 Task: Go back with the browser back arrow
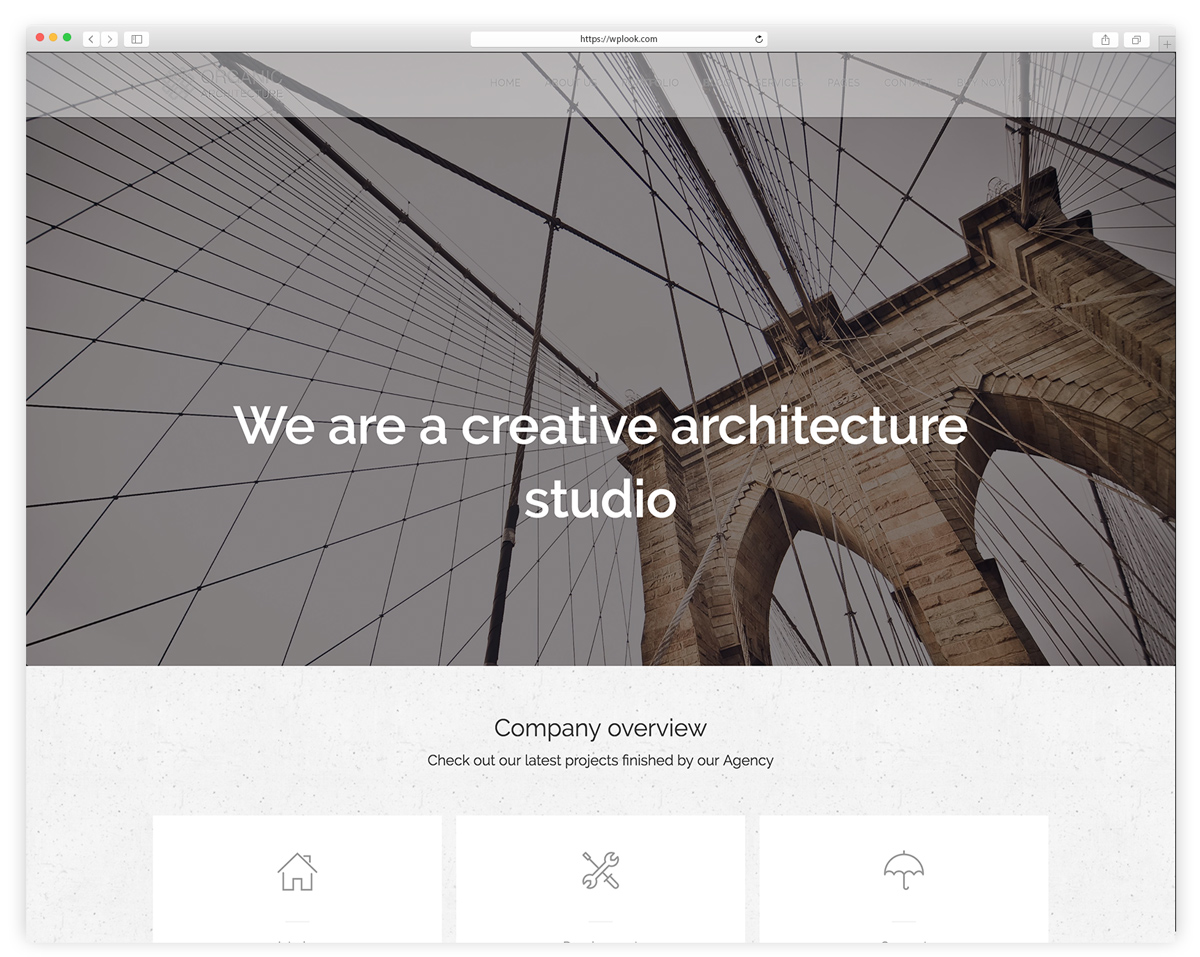pyautogui.click(x=91, y=39)
